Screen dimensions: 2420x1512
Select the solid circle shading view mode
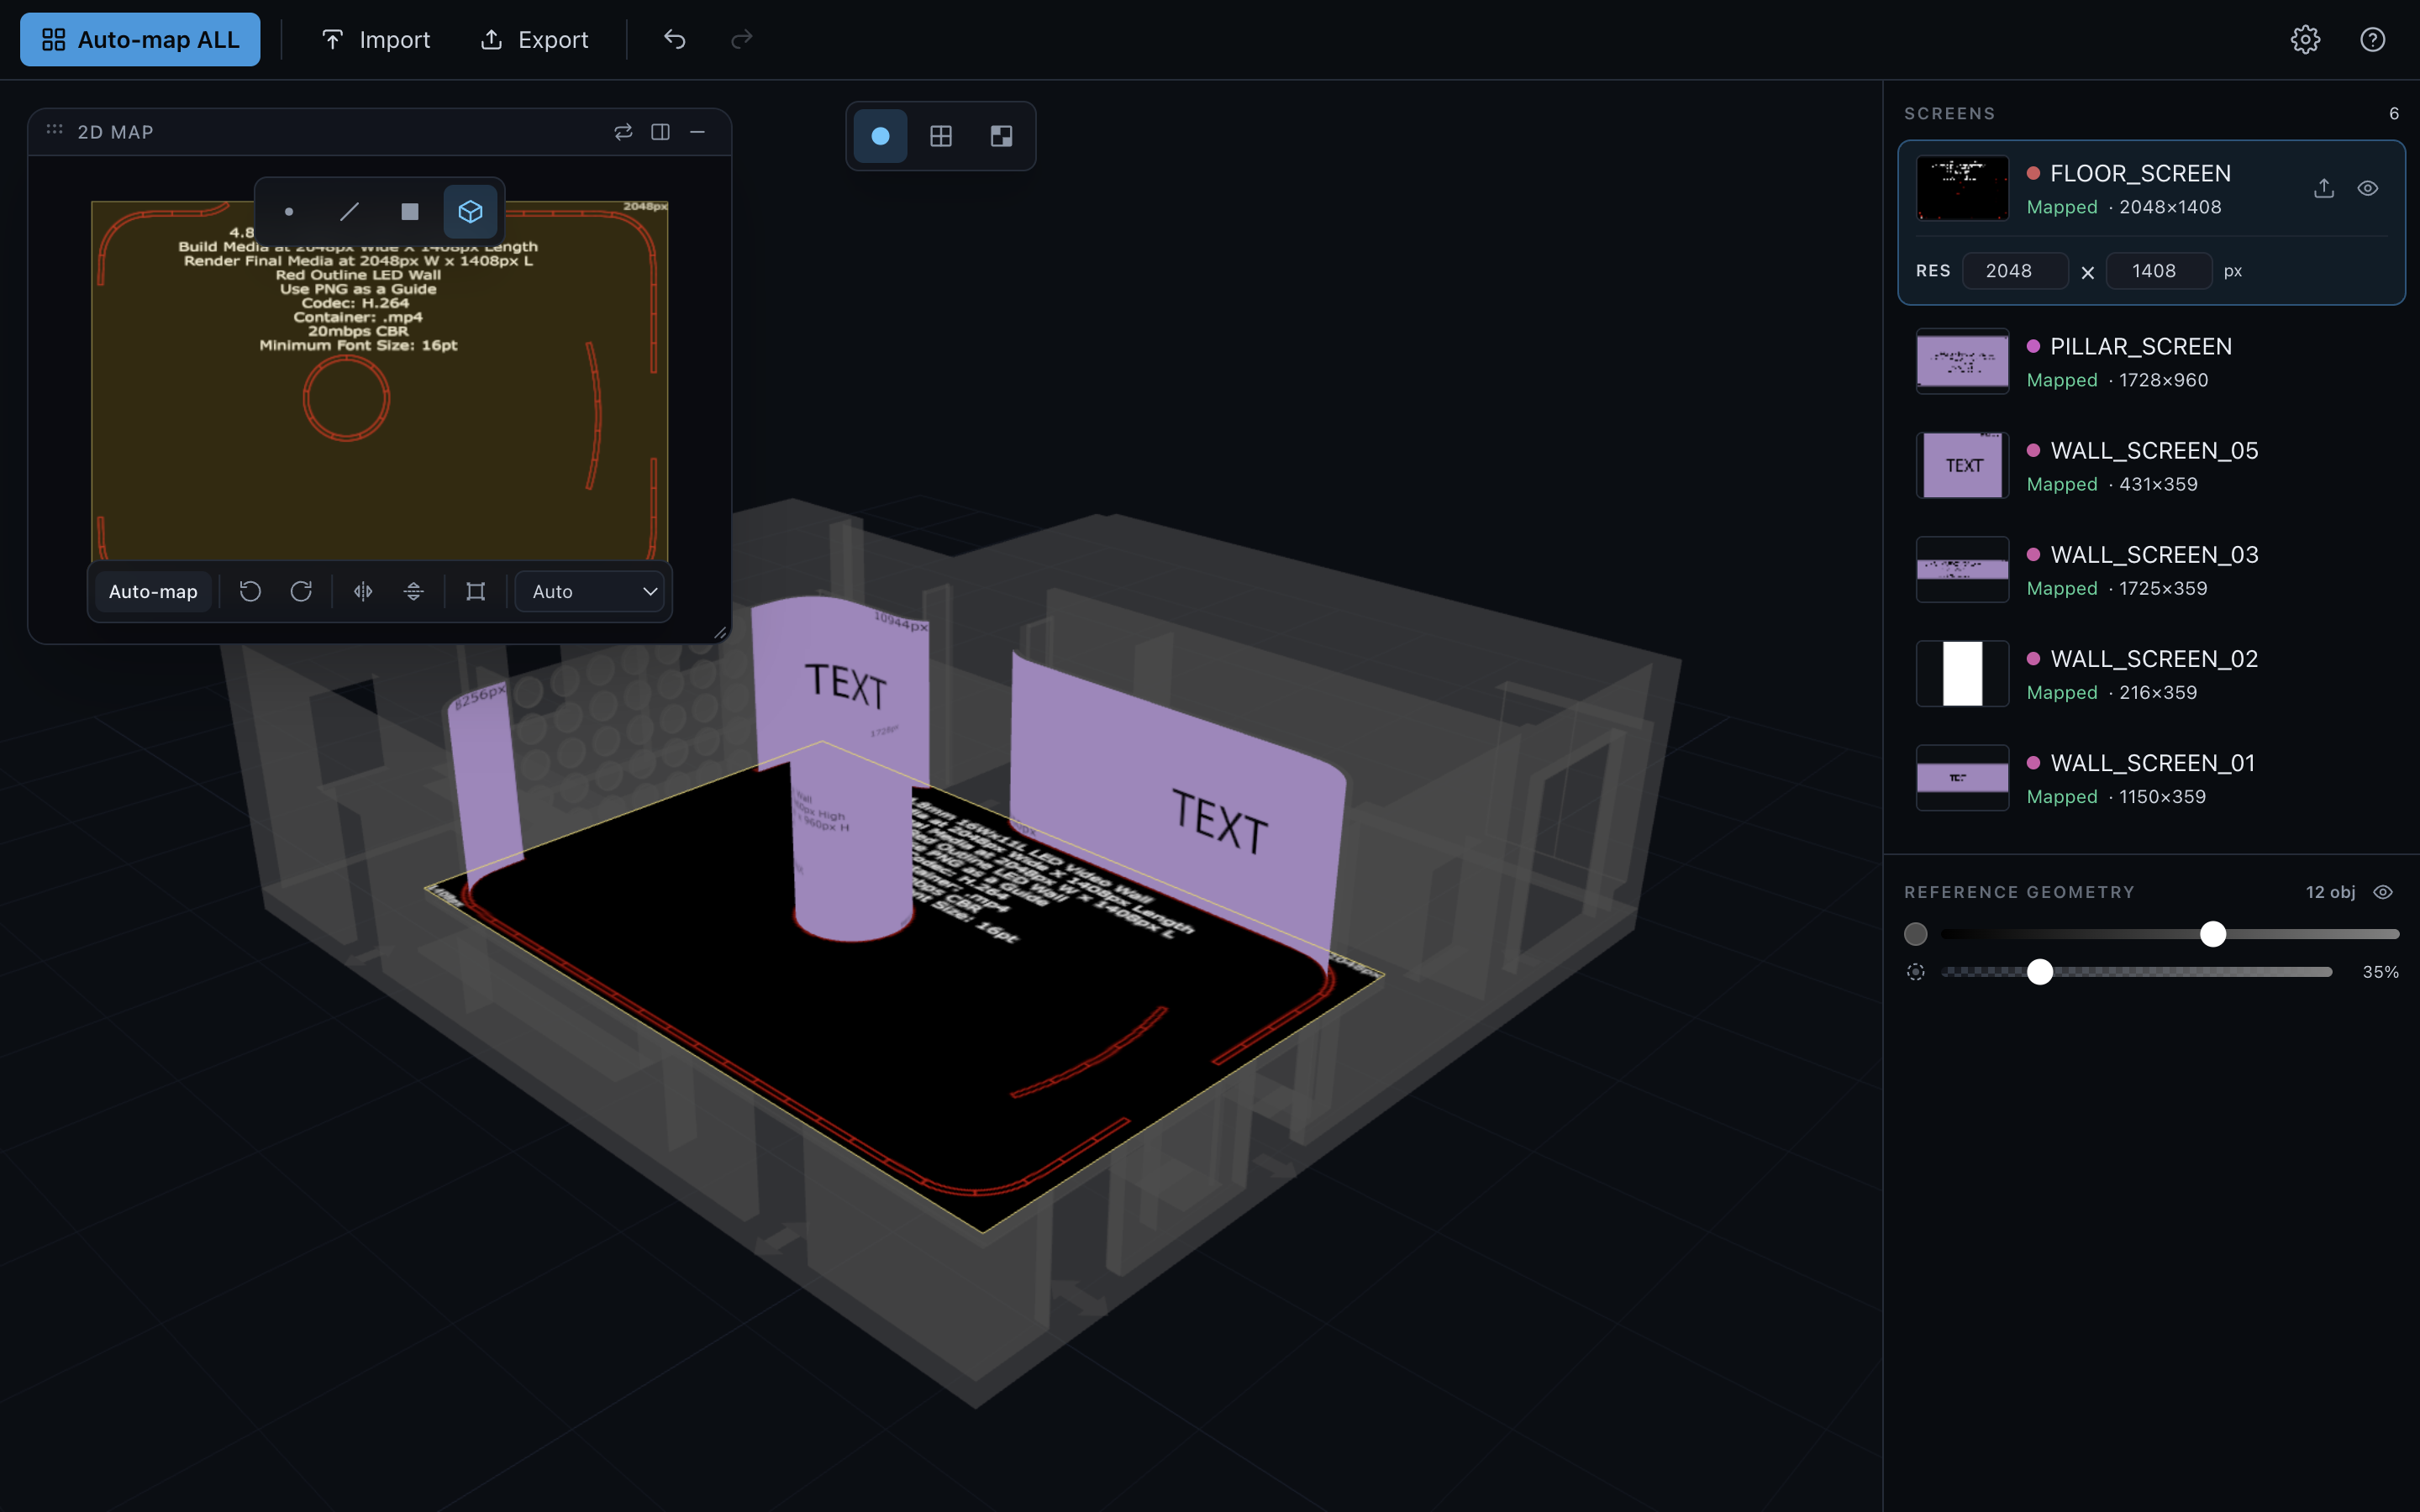click(x=880, y=136)
